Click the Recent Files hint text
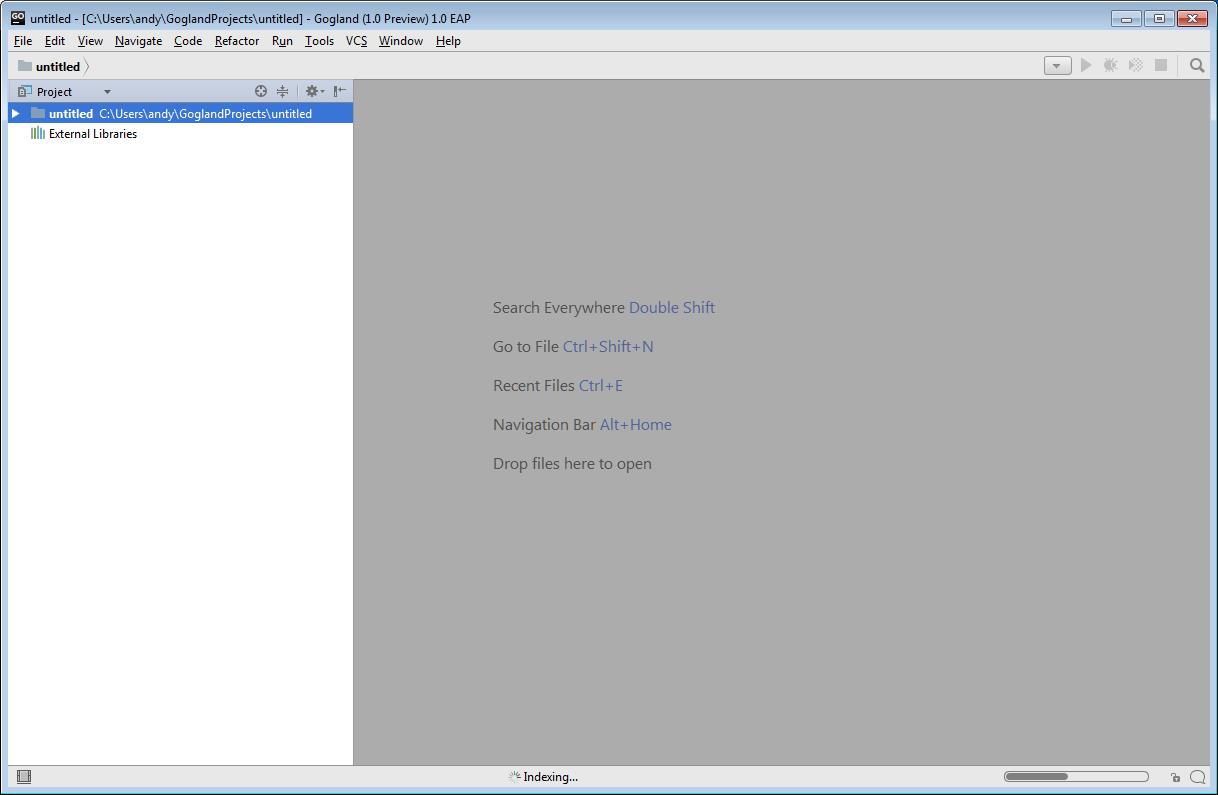Viewport: 1218px width, 795px height. pyautogui.click(x=558, y=386)
